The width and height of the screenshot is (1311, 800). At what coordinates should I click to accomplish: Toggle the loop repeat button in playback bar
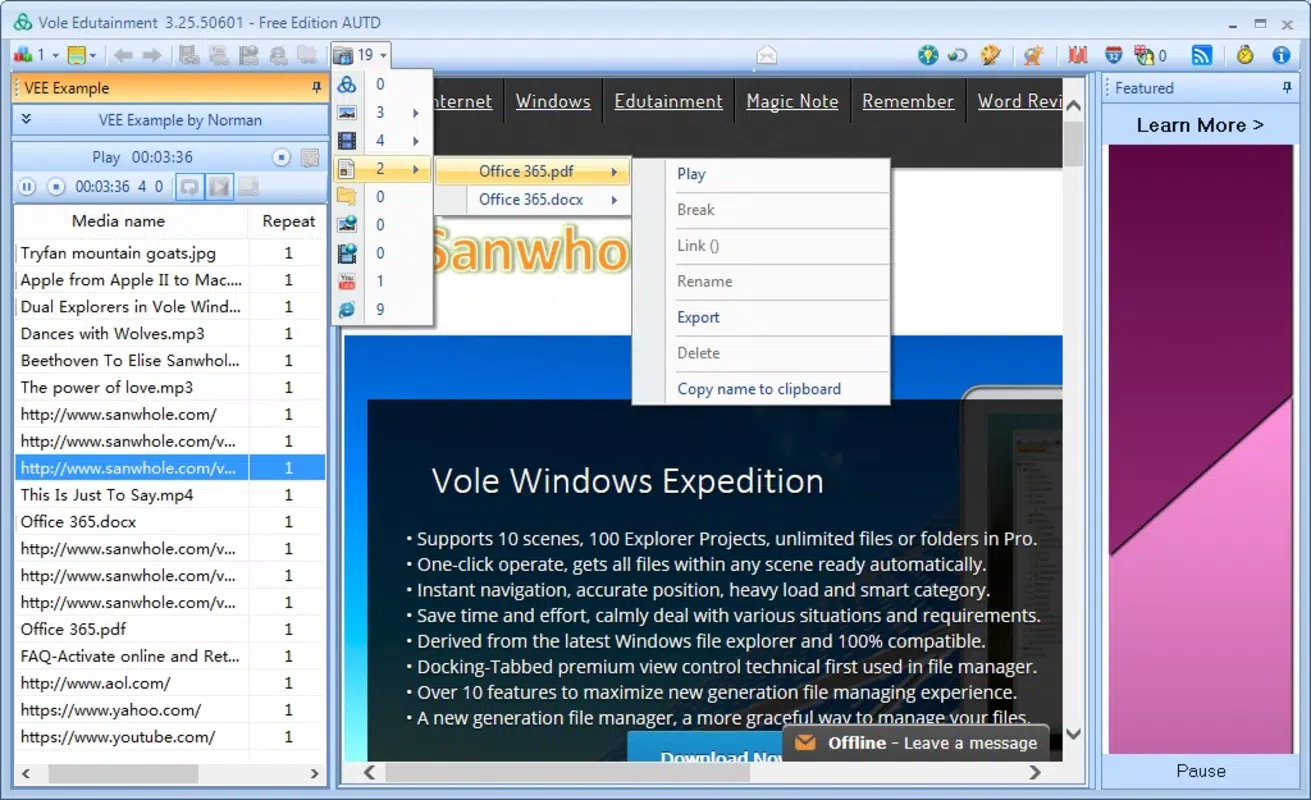189,186
